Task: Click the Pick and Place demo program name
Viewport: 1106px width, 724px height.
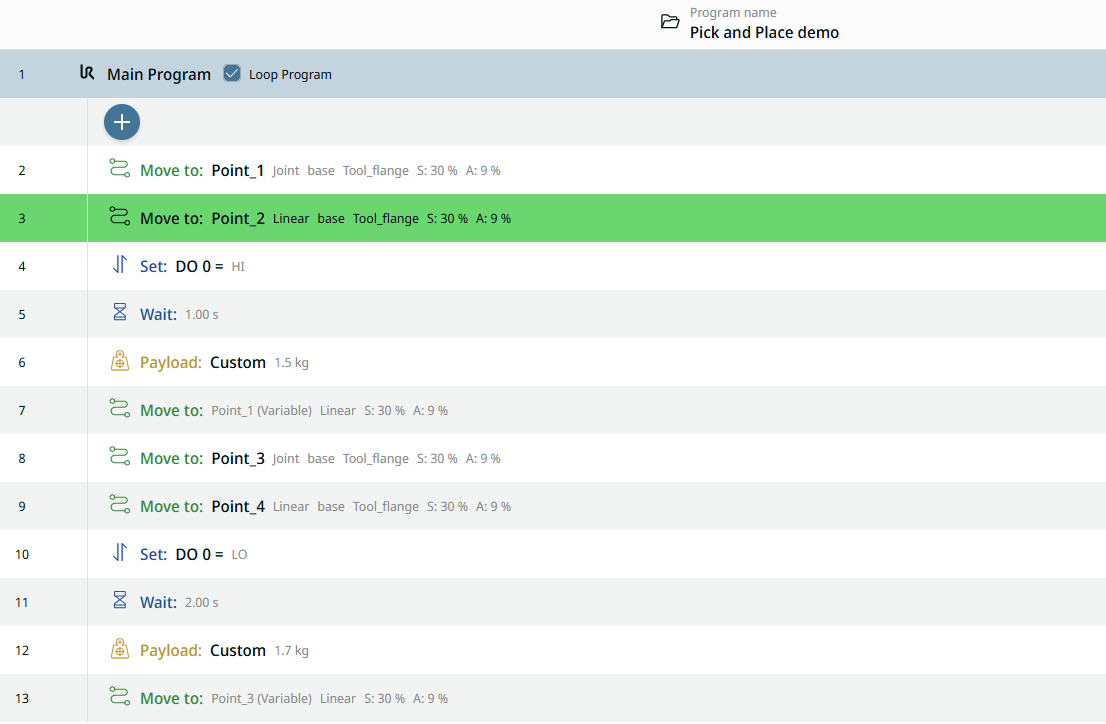Action: coord(764,33)
